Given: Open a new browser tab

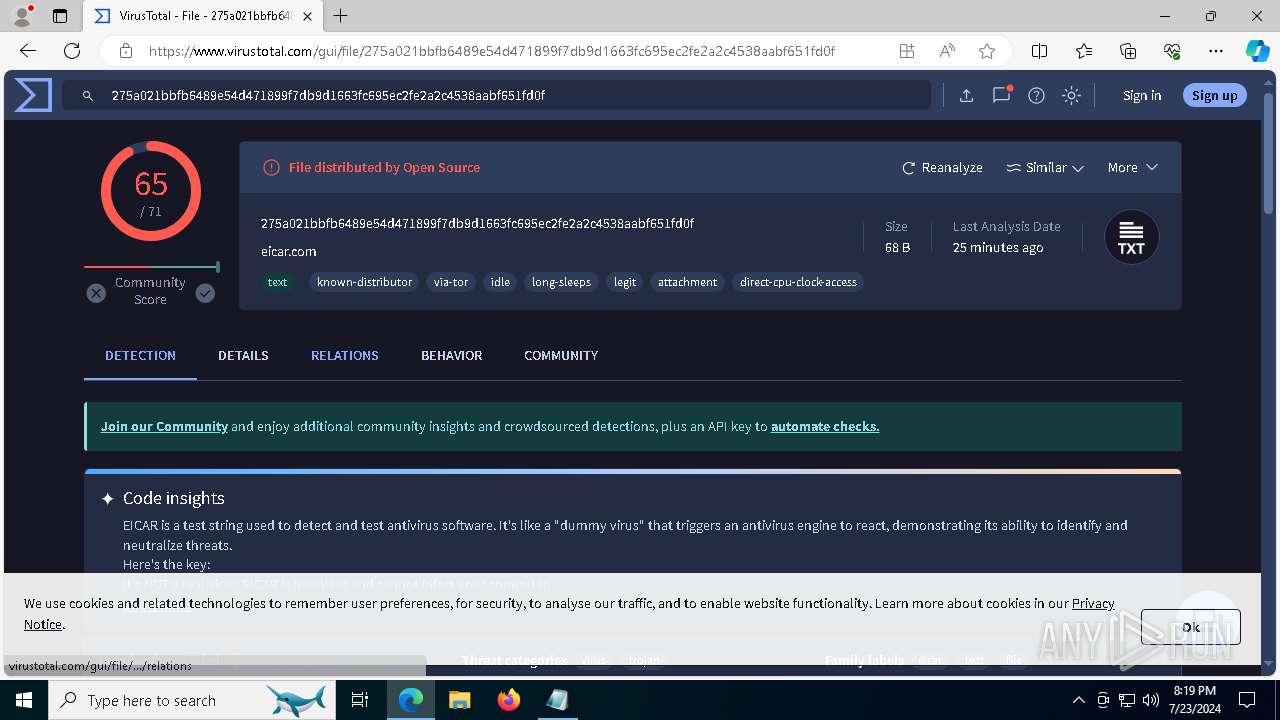Looking at the screenshot, I should point(341,16).
